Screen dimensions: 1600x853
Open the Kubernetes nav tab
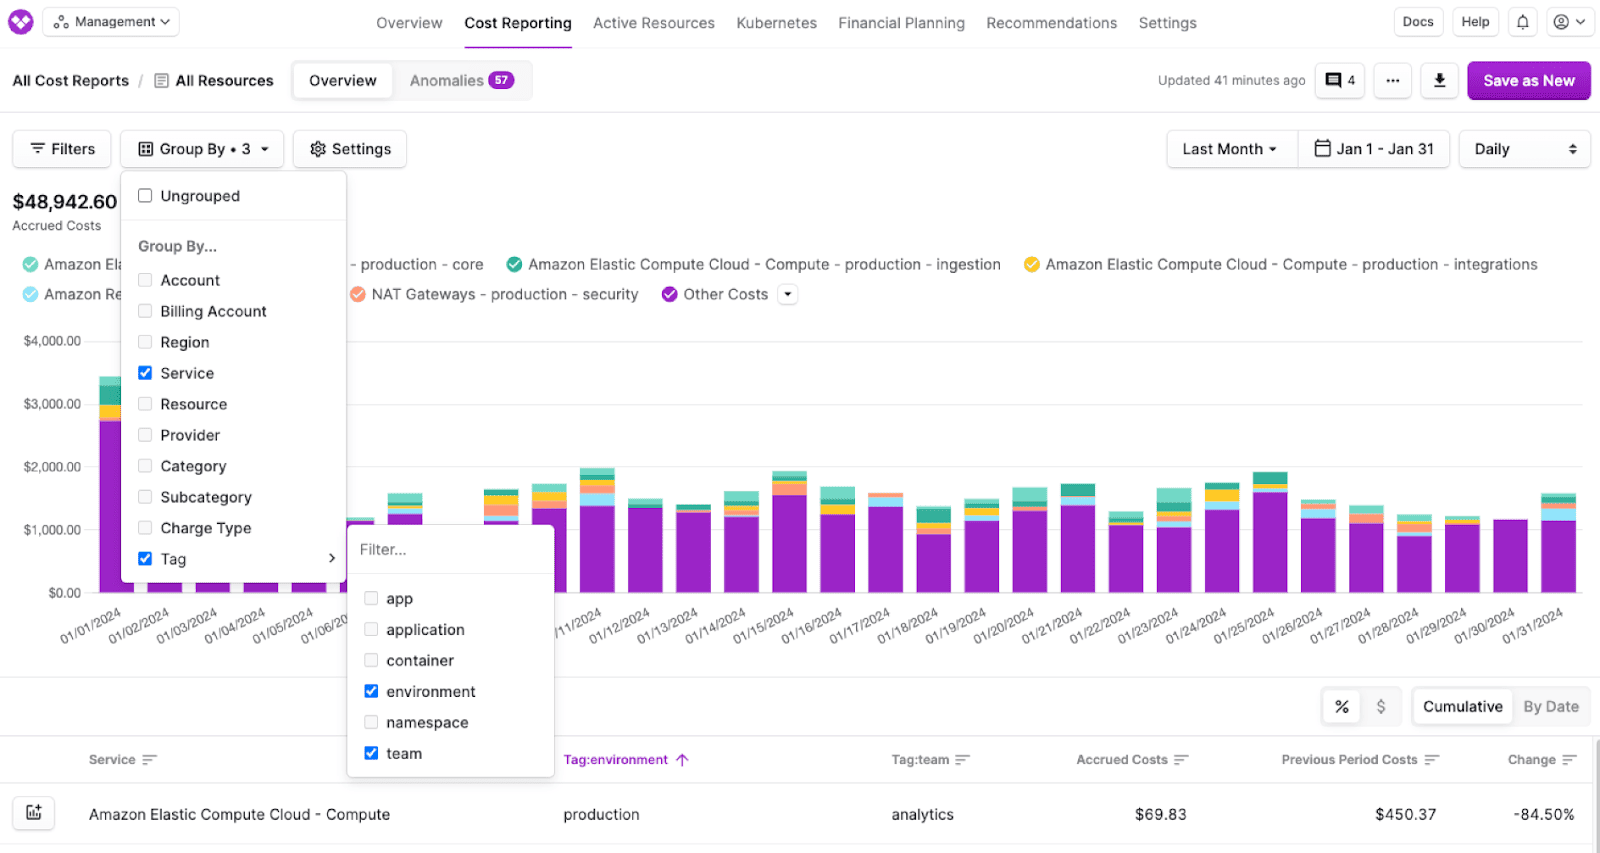point(777,23)
